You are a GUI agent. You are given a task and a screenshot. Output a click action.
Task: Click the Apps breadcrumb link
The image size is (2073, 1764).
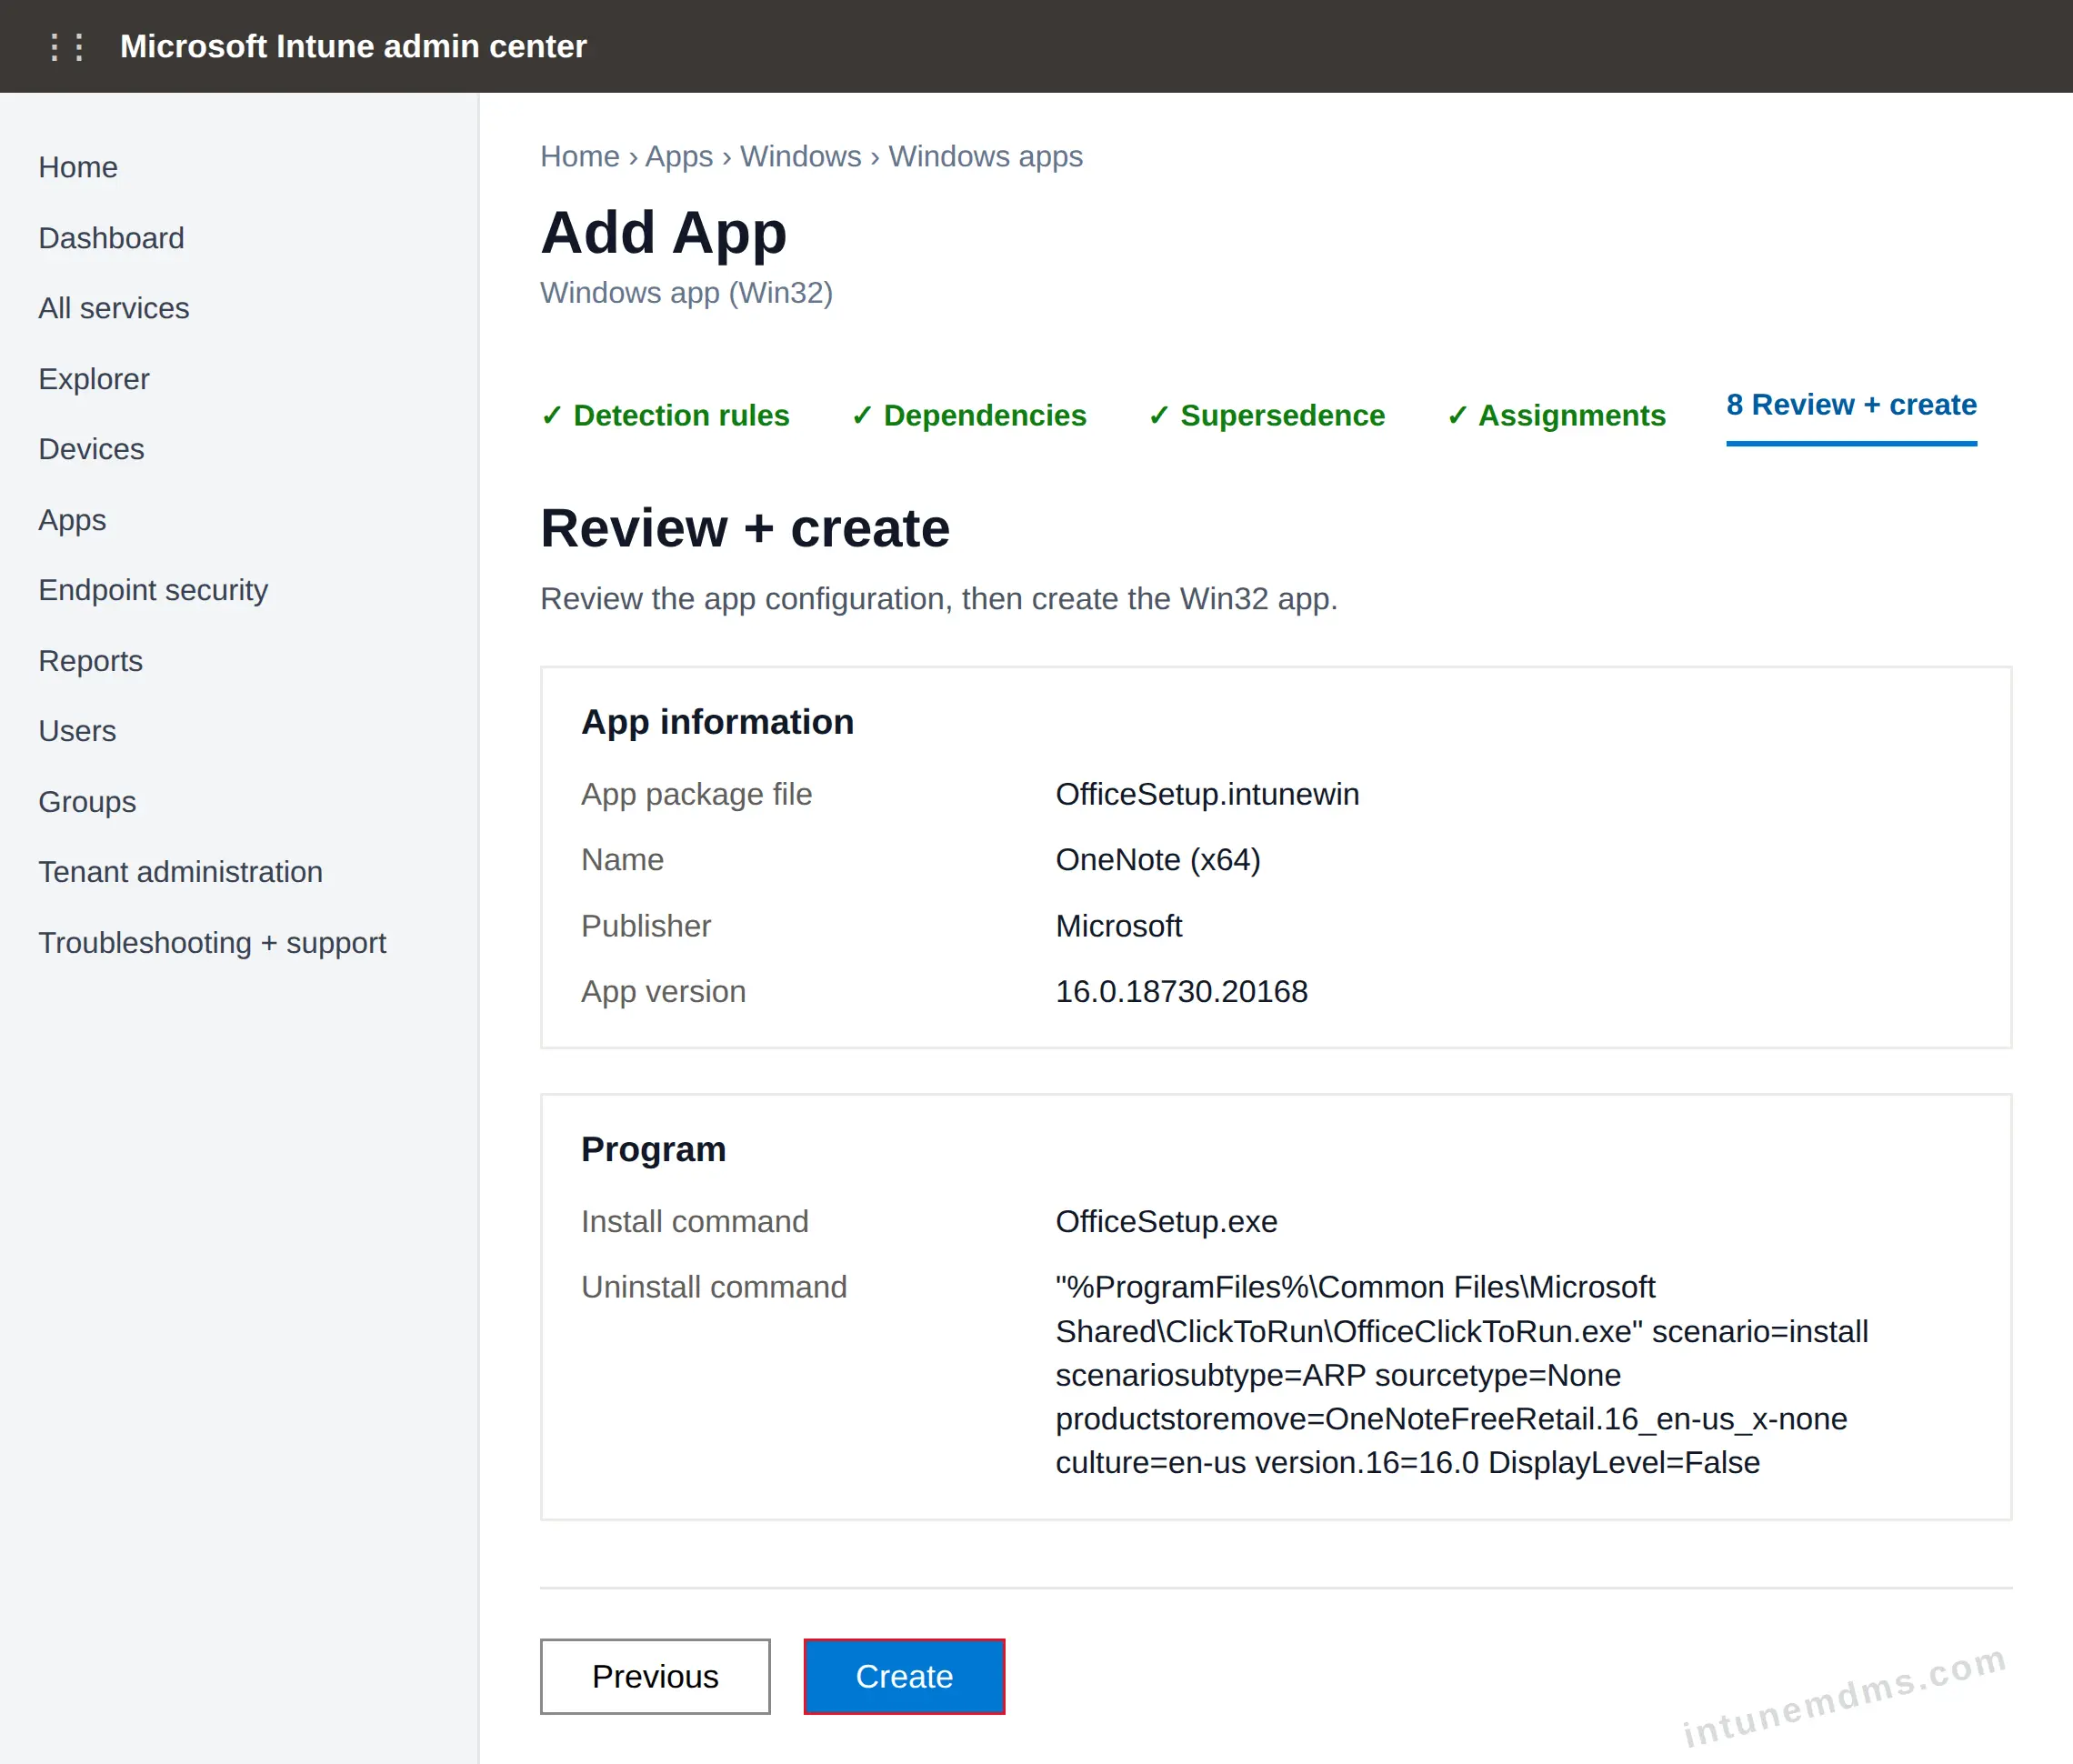(679, 156)
